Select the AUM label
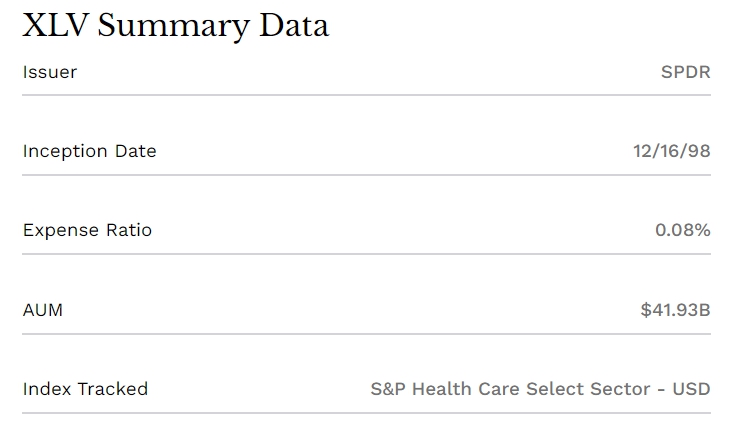 pos(43,310)
